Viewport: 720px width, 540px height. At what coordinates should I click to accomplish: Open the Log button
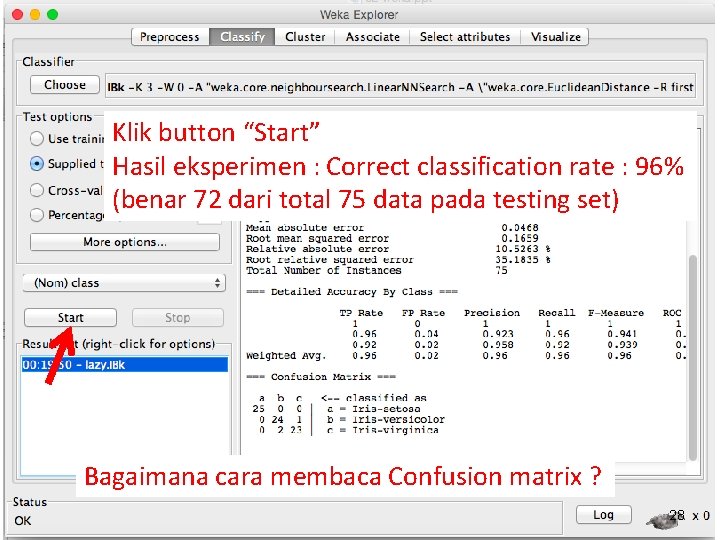[603, 515]
